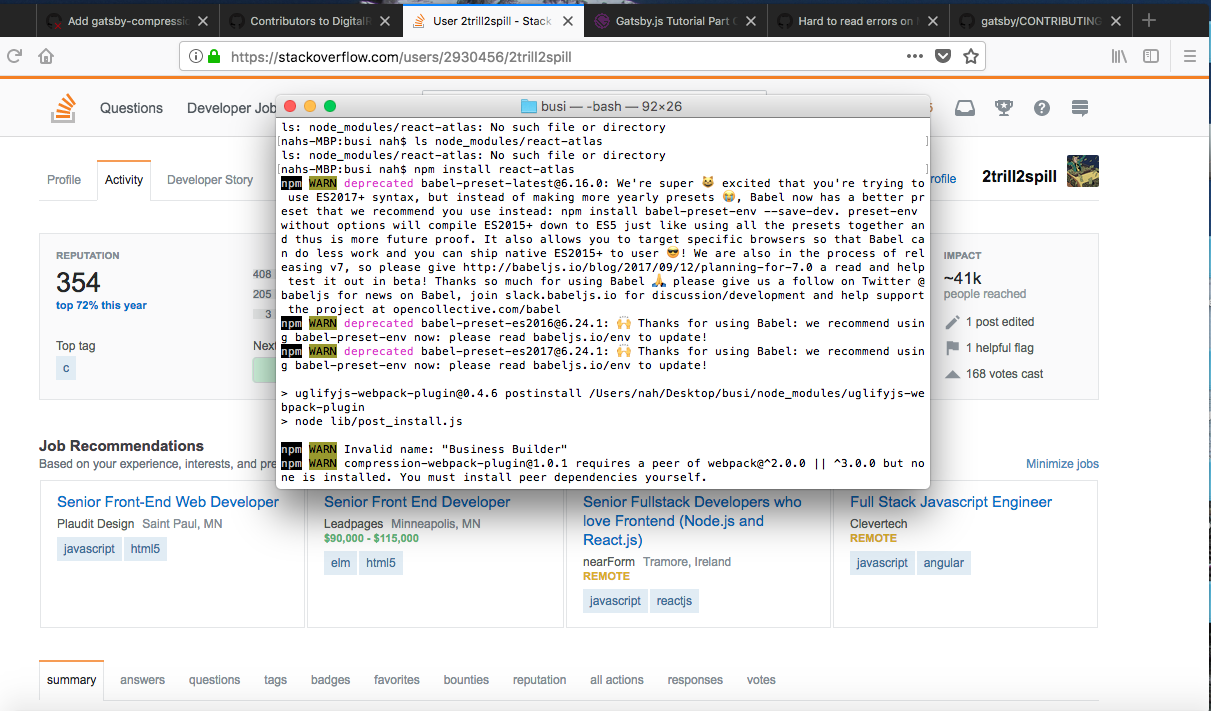Switch to 'Gatsby.js Tutorial Part' browser tab
Screen dimensions: 1211x711
(x=675, y=21)
